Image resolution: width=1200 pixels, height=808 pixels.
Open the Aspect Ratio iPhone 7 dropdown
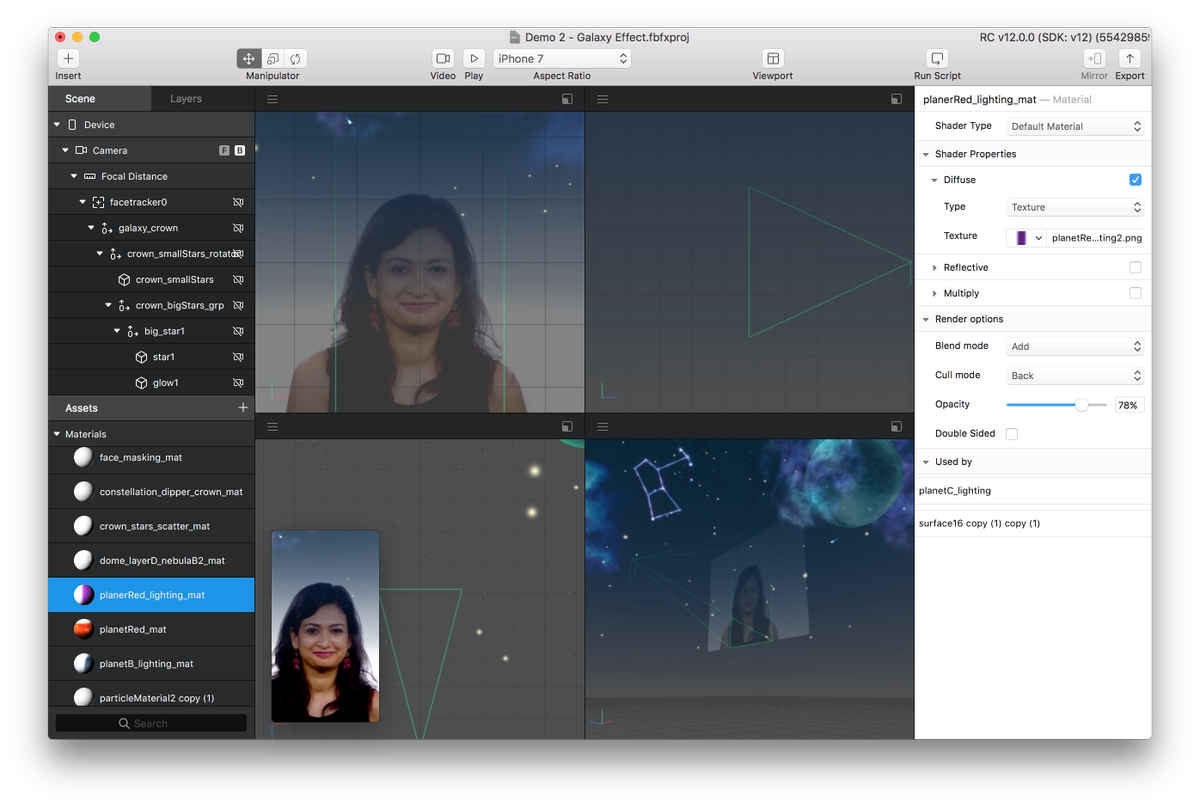point(562,59)
